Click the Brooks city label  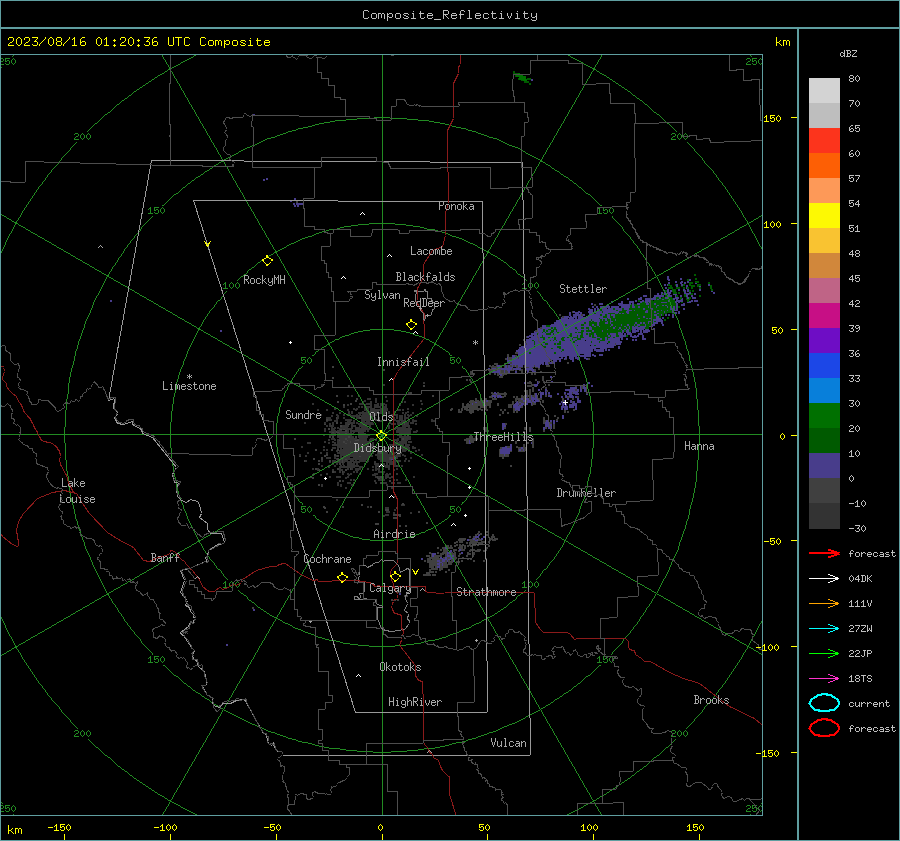coord(711,700)
